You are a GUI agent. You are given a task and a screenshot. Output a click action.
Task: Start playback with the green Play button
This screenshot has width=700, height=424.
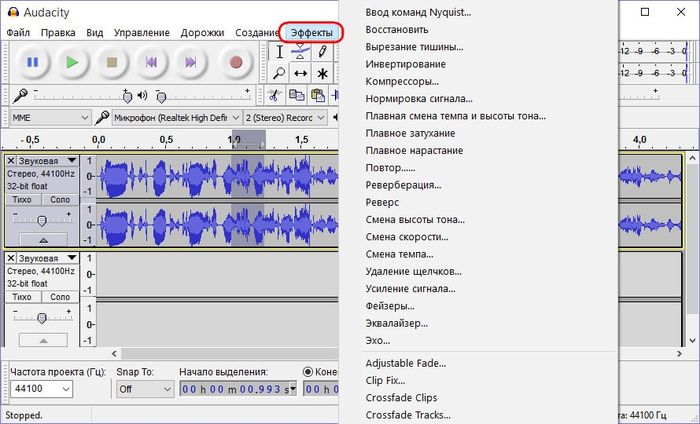click(x=71, y=62)
